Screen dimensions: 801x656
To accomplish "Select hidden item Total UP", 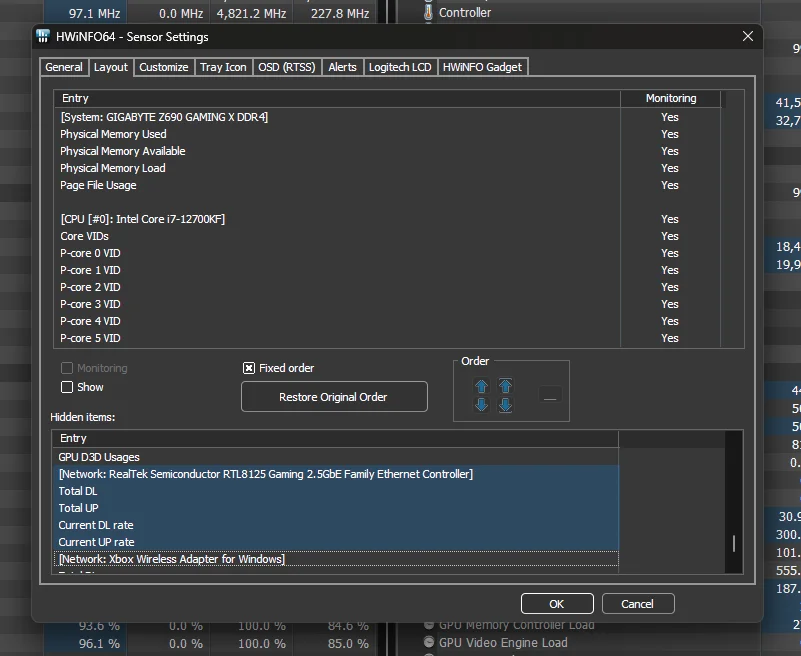I will [335, 508].
